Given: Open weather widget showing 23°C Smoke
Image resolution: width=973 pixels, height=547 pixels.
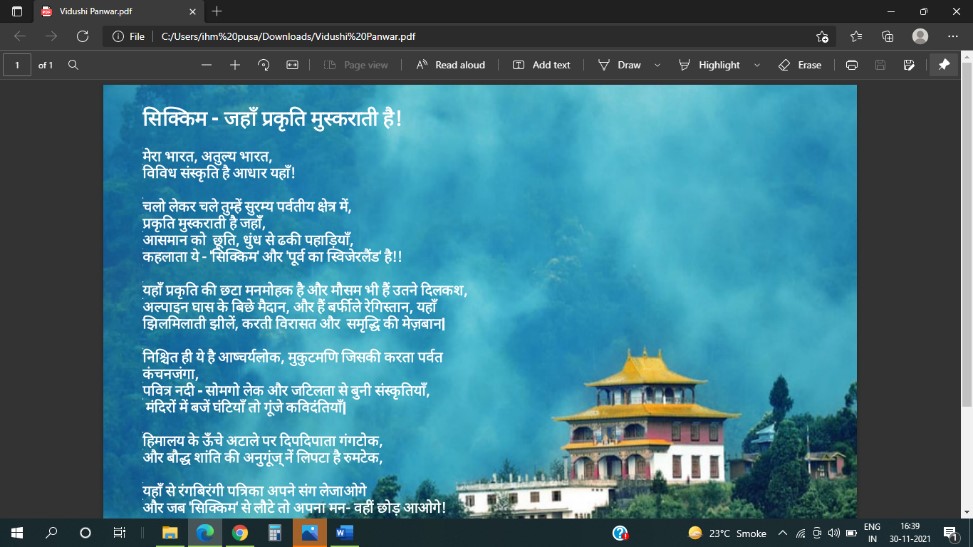Looking at the screenshot, I should tap(727, 533).
